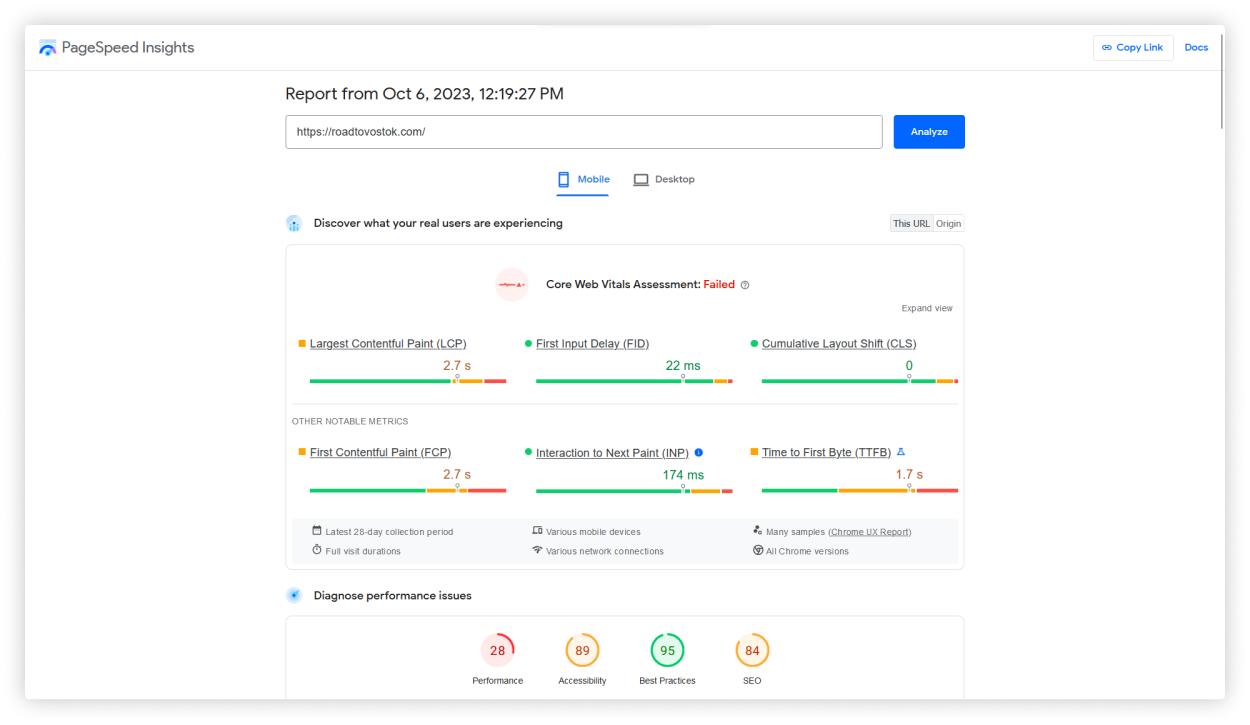This screenshot has height=725, width=1250.
Task: Click the page vertical scrollbar
Action: 1221,80
